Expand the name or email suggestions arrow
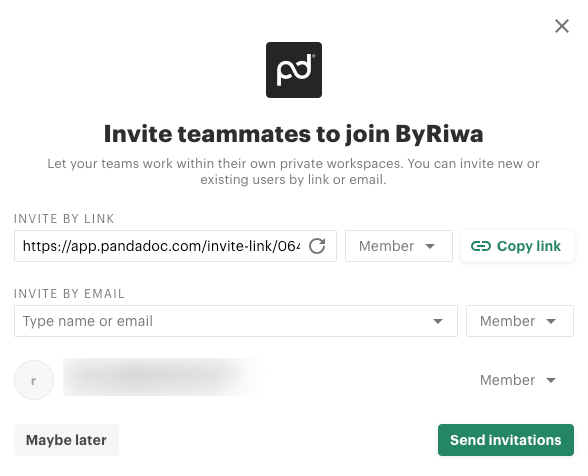 [438, 321]
